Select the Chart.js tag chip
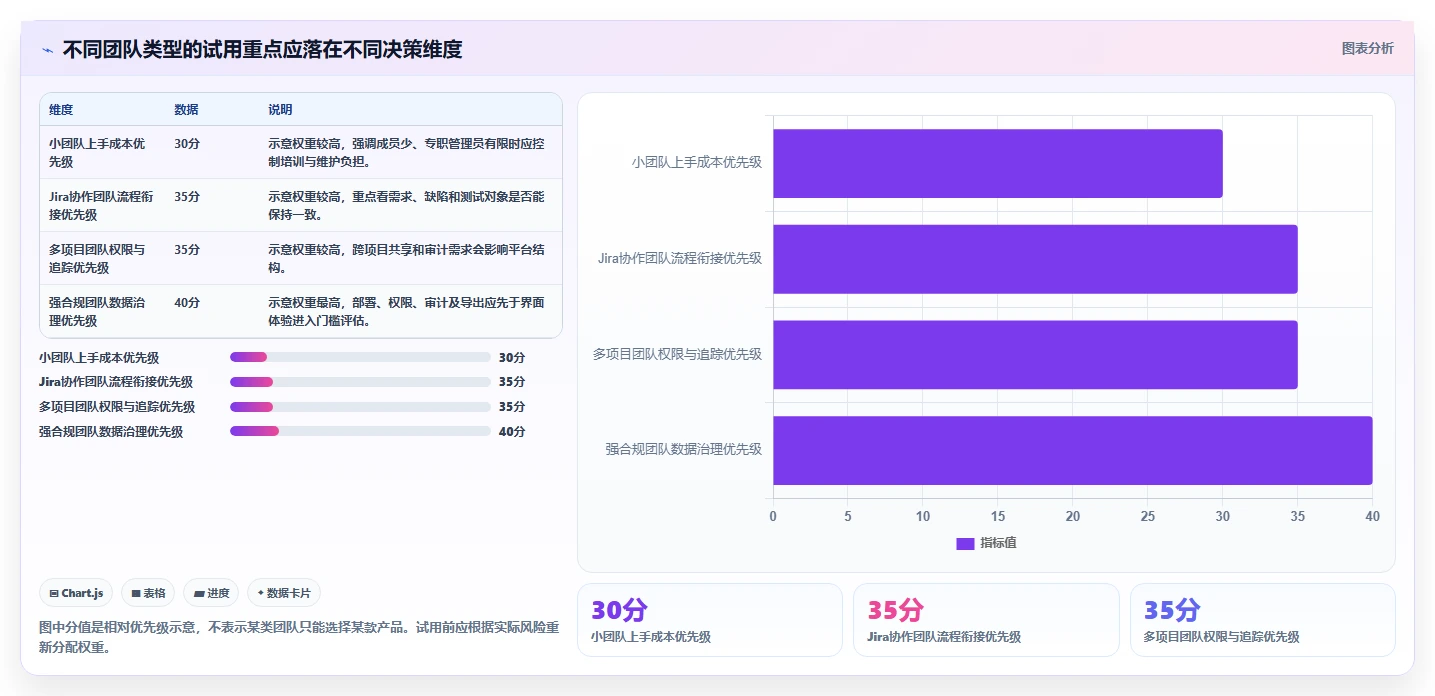Image resolution: width=1435 pixels, height=696 pixels. click(x=77, y=593)
